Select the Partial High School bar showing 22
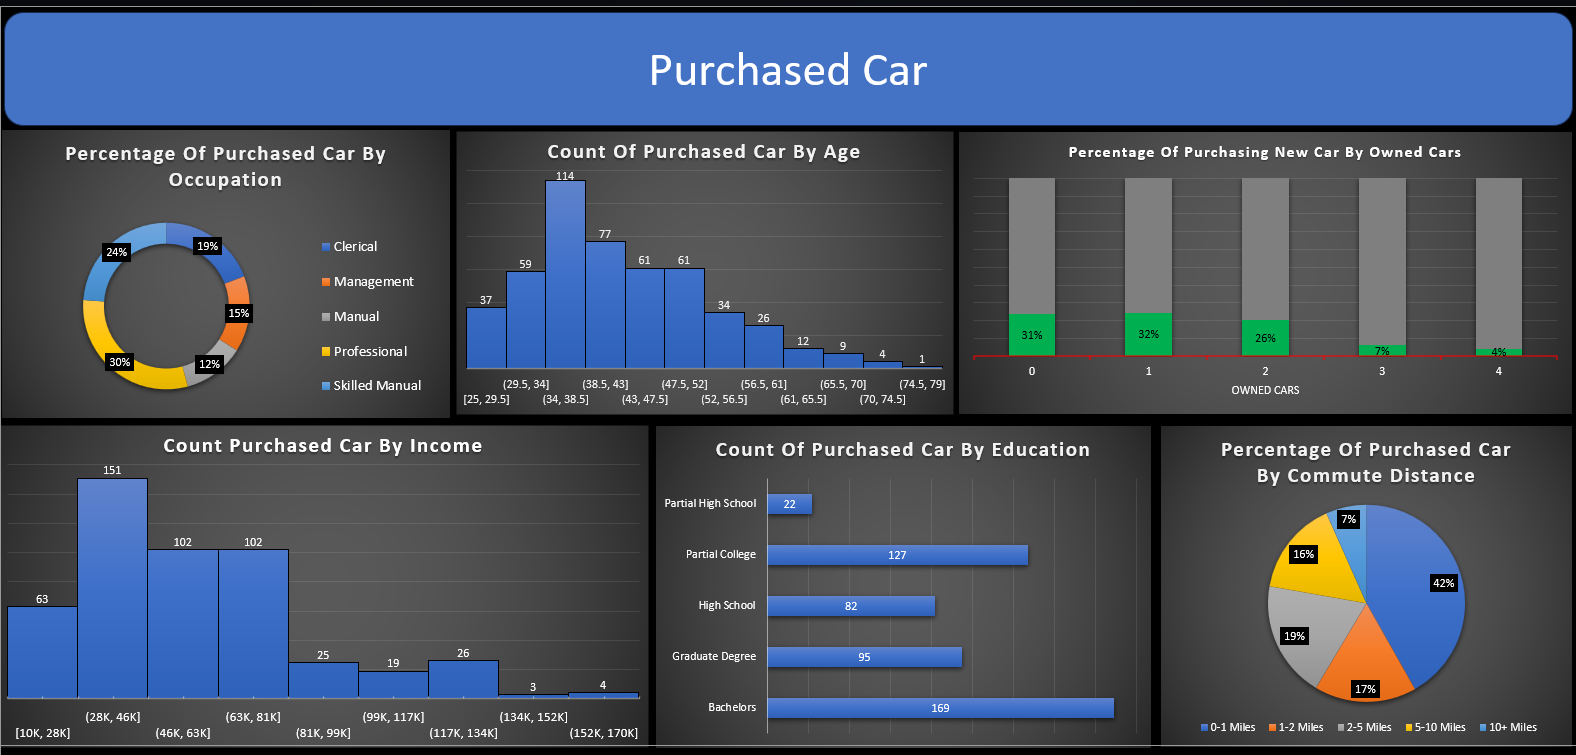The image size is (1576, 755). pyautogui.click(x=789, y=504)
